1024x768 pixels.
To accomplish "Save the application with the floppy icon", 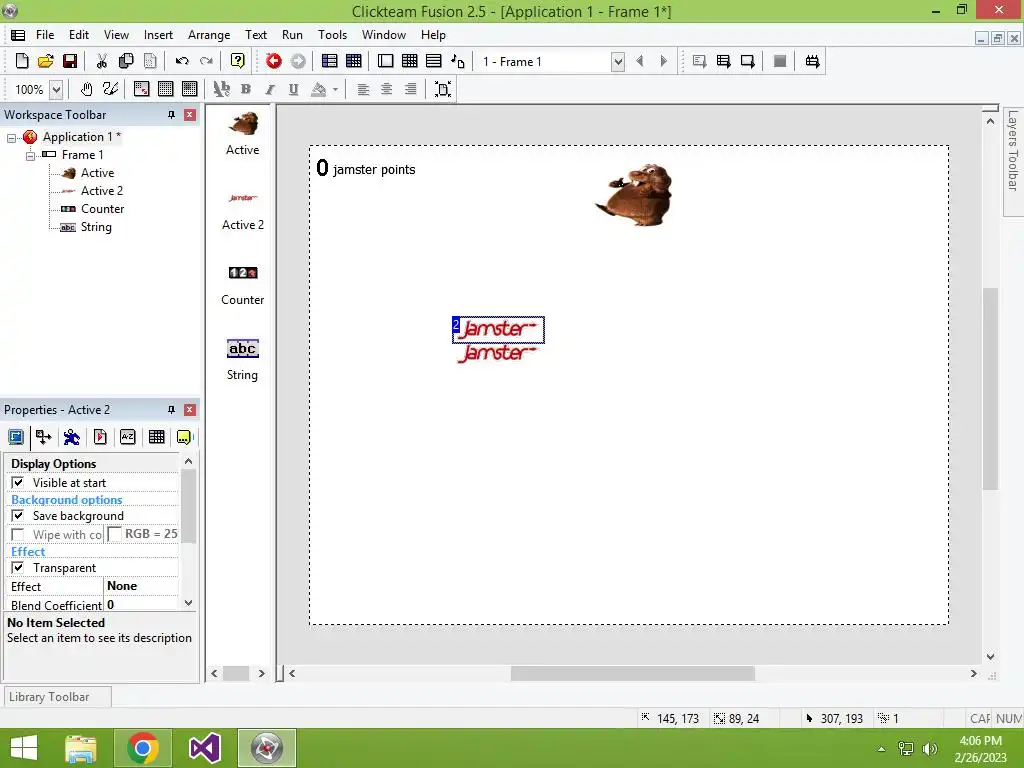I will coord(70,61).
